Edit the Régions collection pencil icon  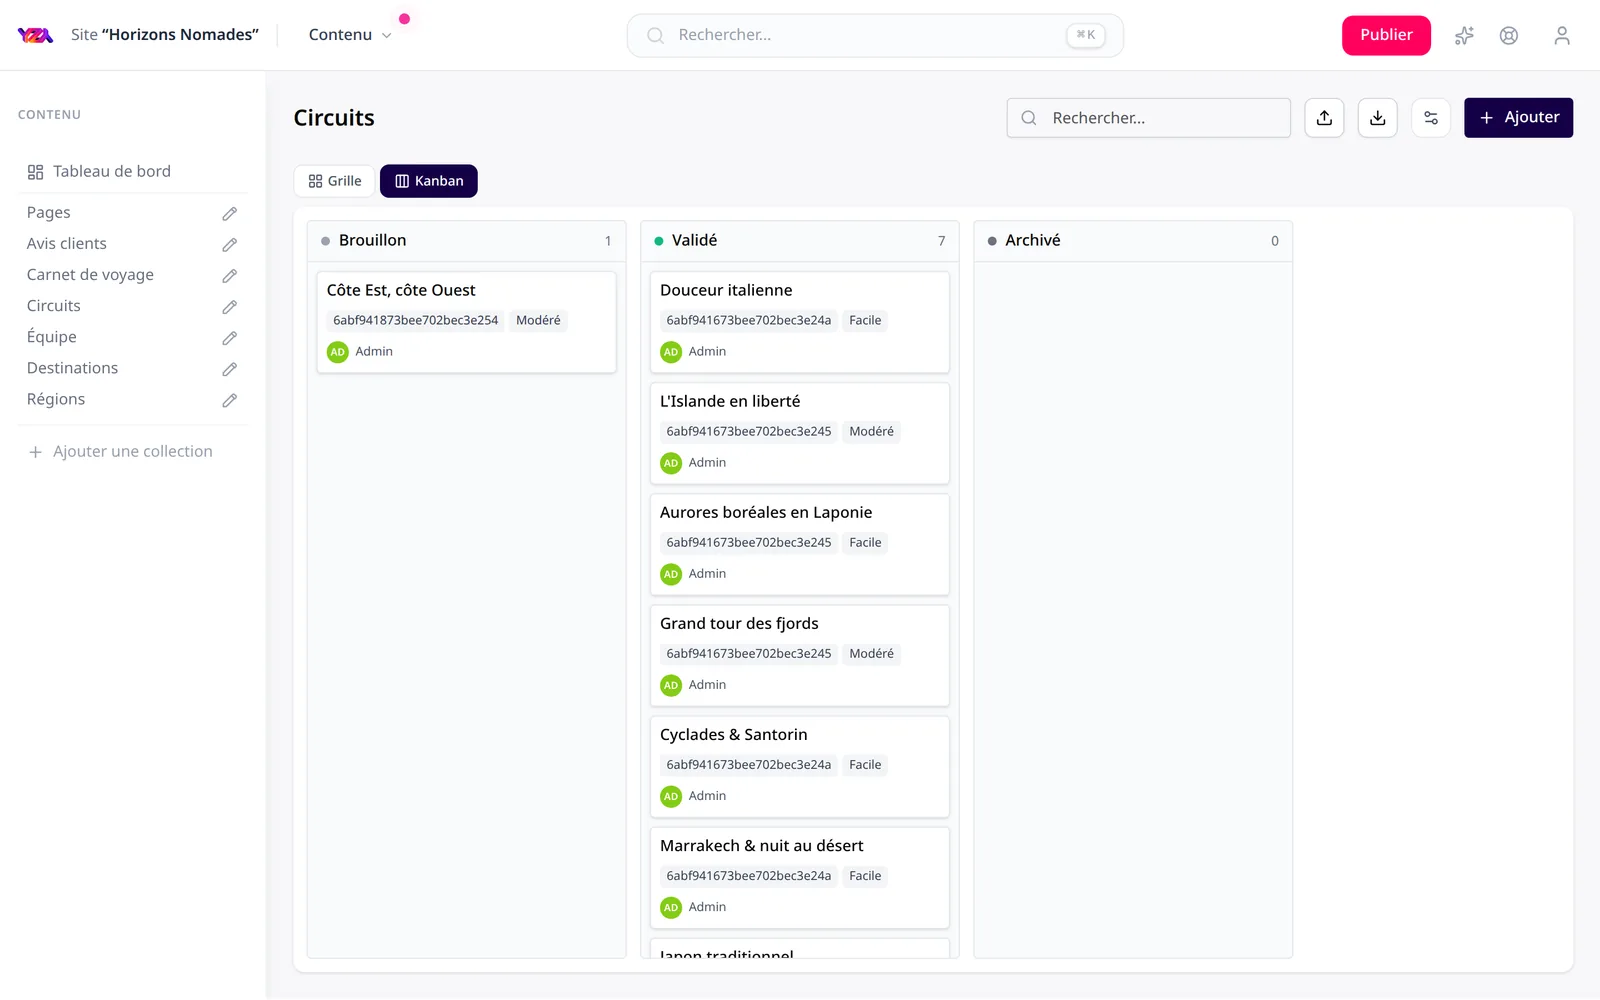[230, 400]
